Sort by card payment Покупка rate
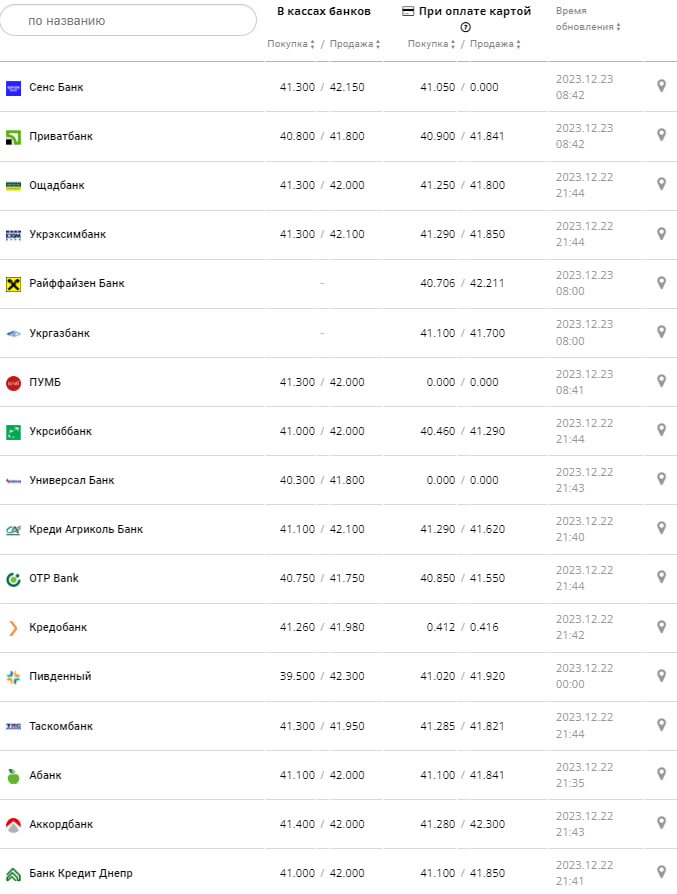The height and width of the screenshot is (894, 677). [431, 44]
